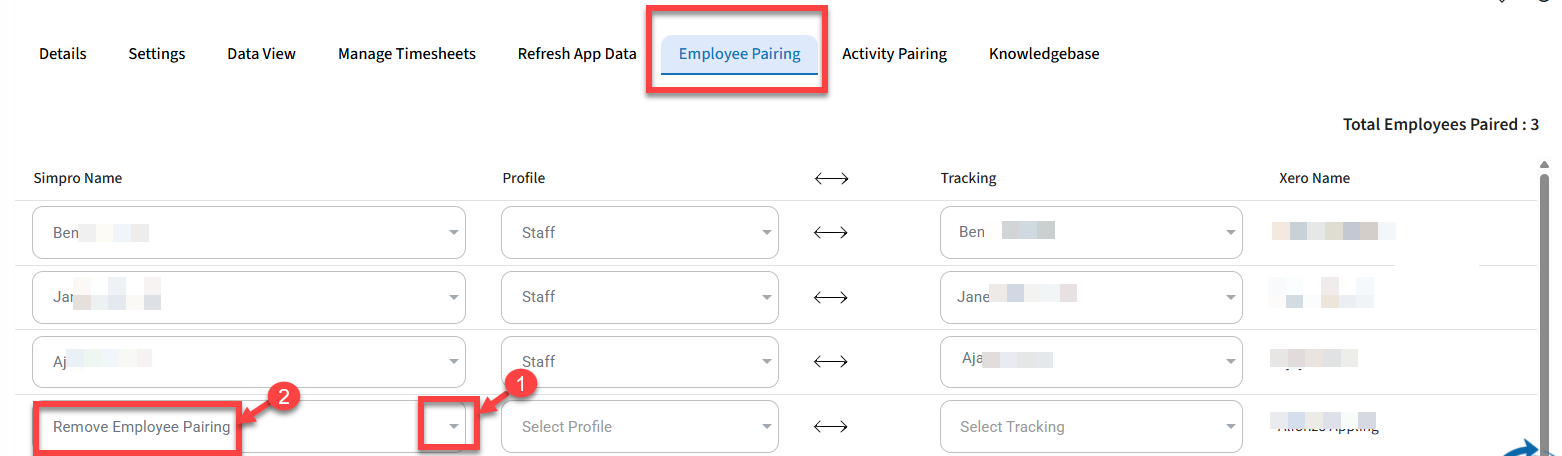Open the Select Tracking dropdown
Image resolution: width=1562 pixels, height=456 pixels.
click(x=1091, y=427)
